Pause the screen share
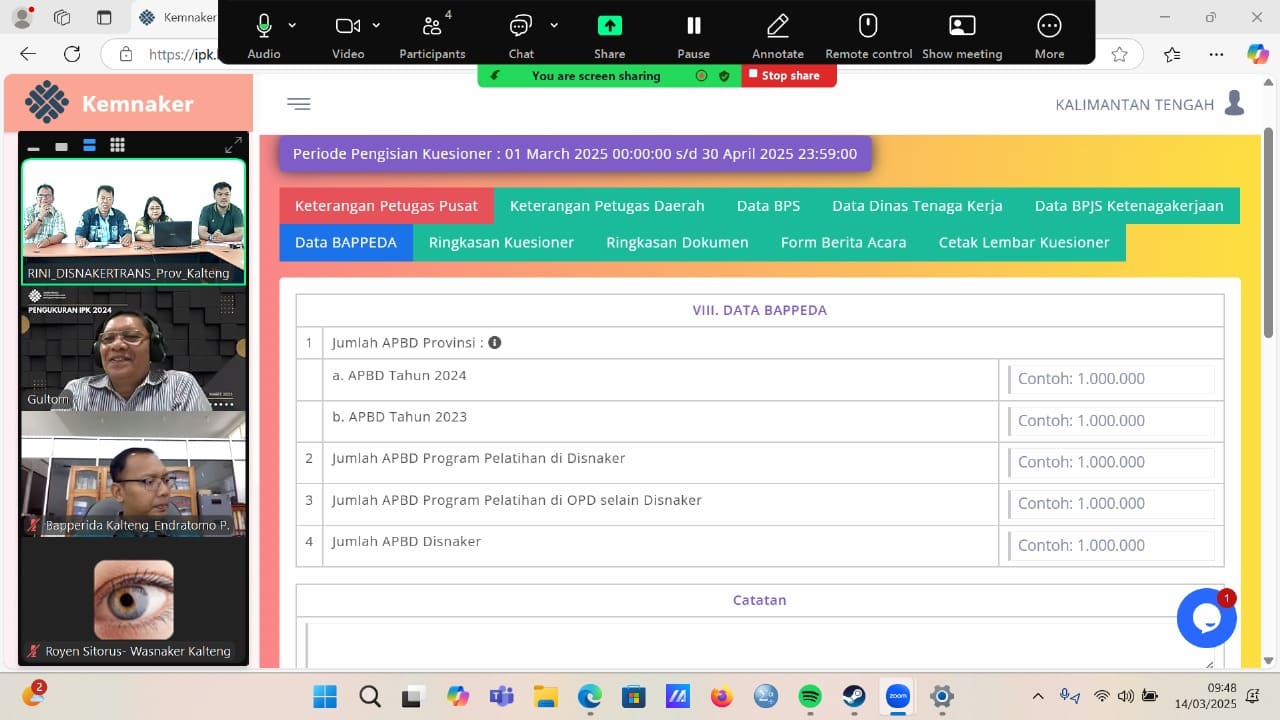1280x720 pixels. coord(693,26)
